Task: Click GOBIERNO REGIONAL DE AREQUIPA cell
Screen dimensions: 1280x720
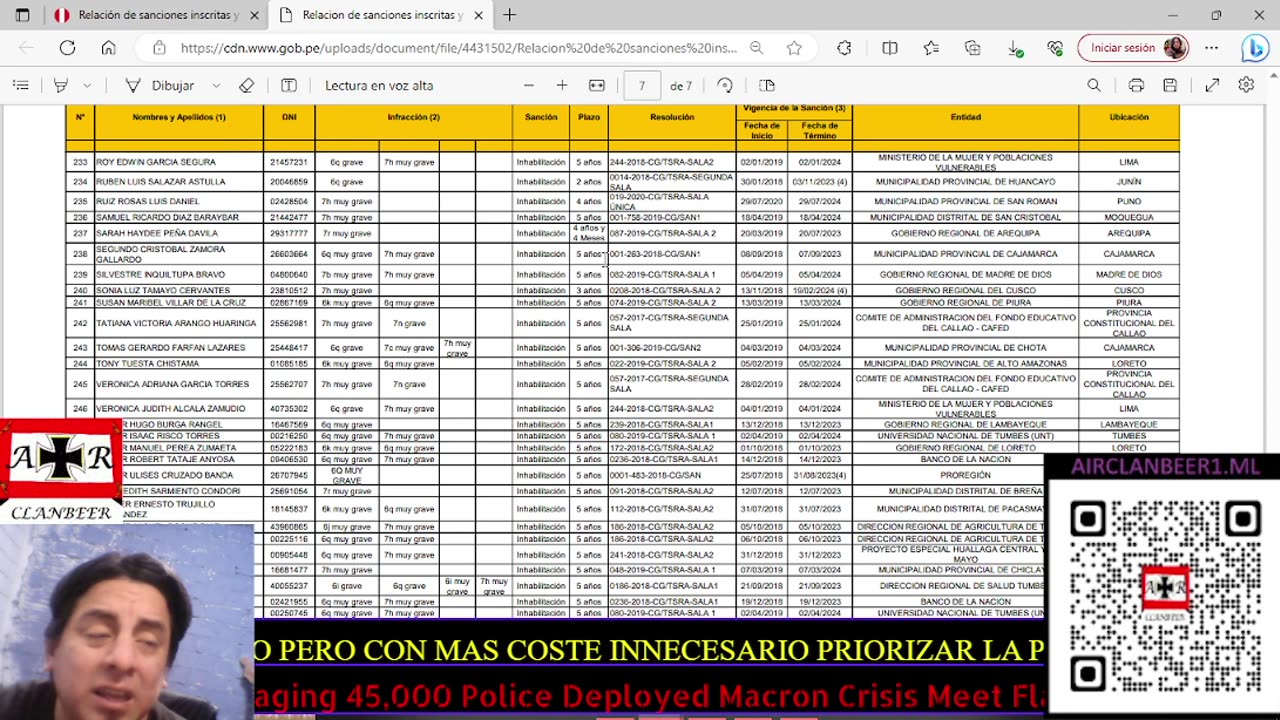Action: click(966, 233)
